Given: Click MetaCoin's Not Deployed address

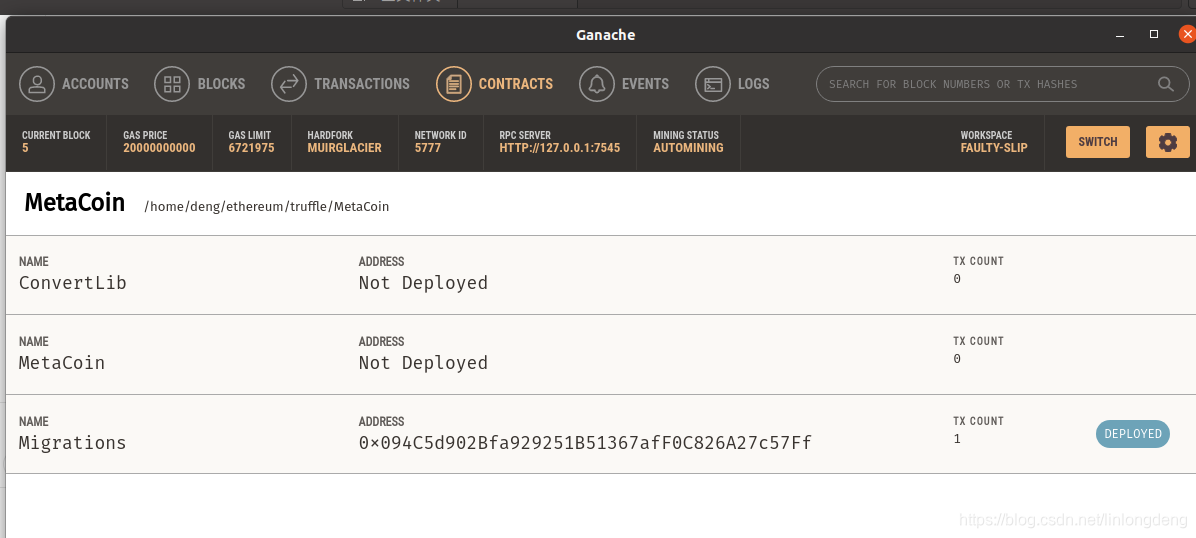Looking at the screenshot, I should 423,362.
